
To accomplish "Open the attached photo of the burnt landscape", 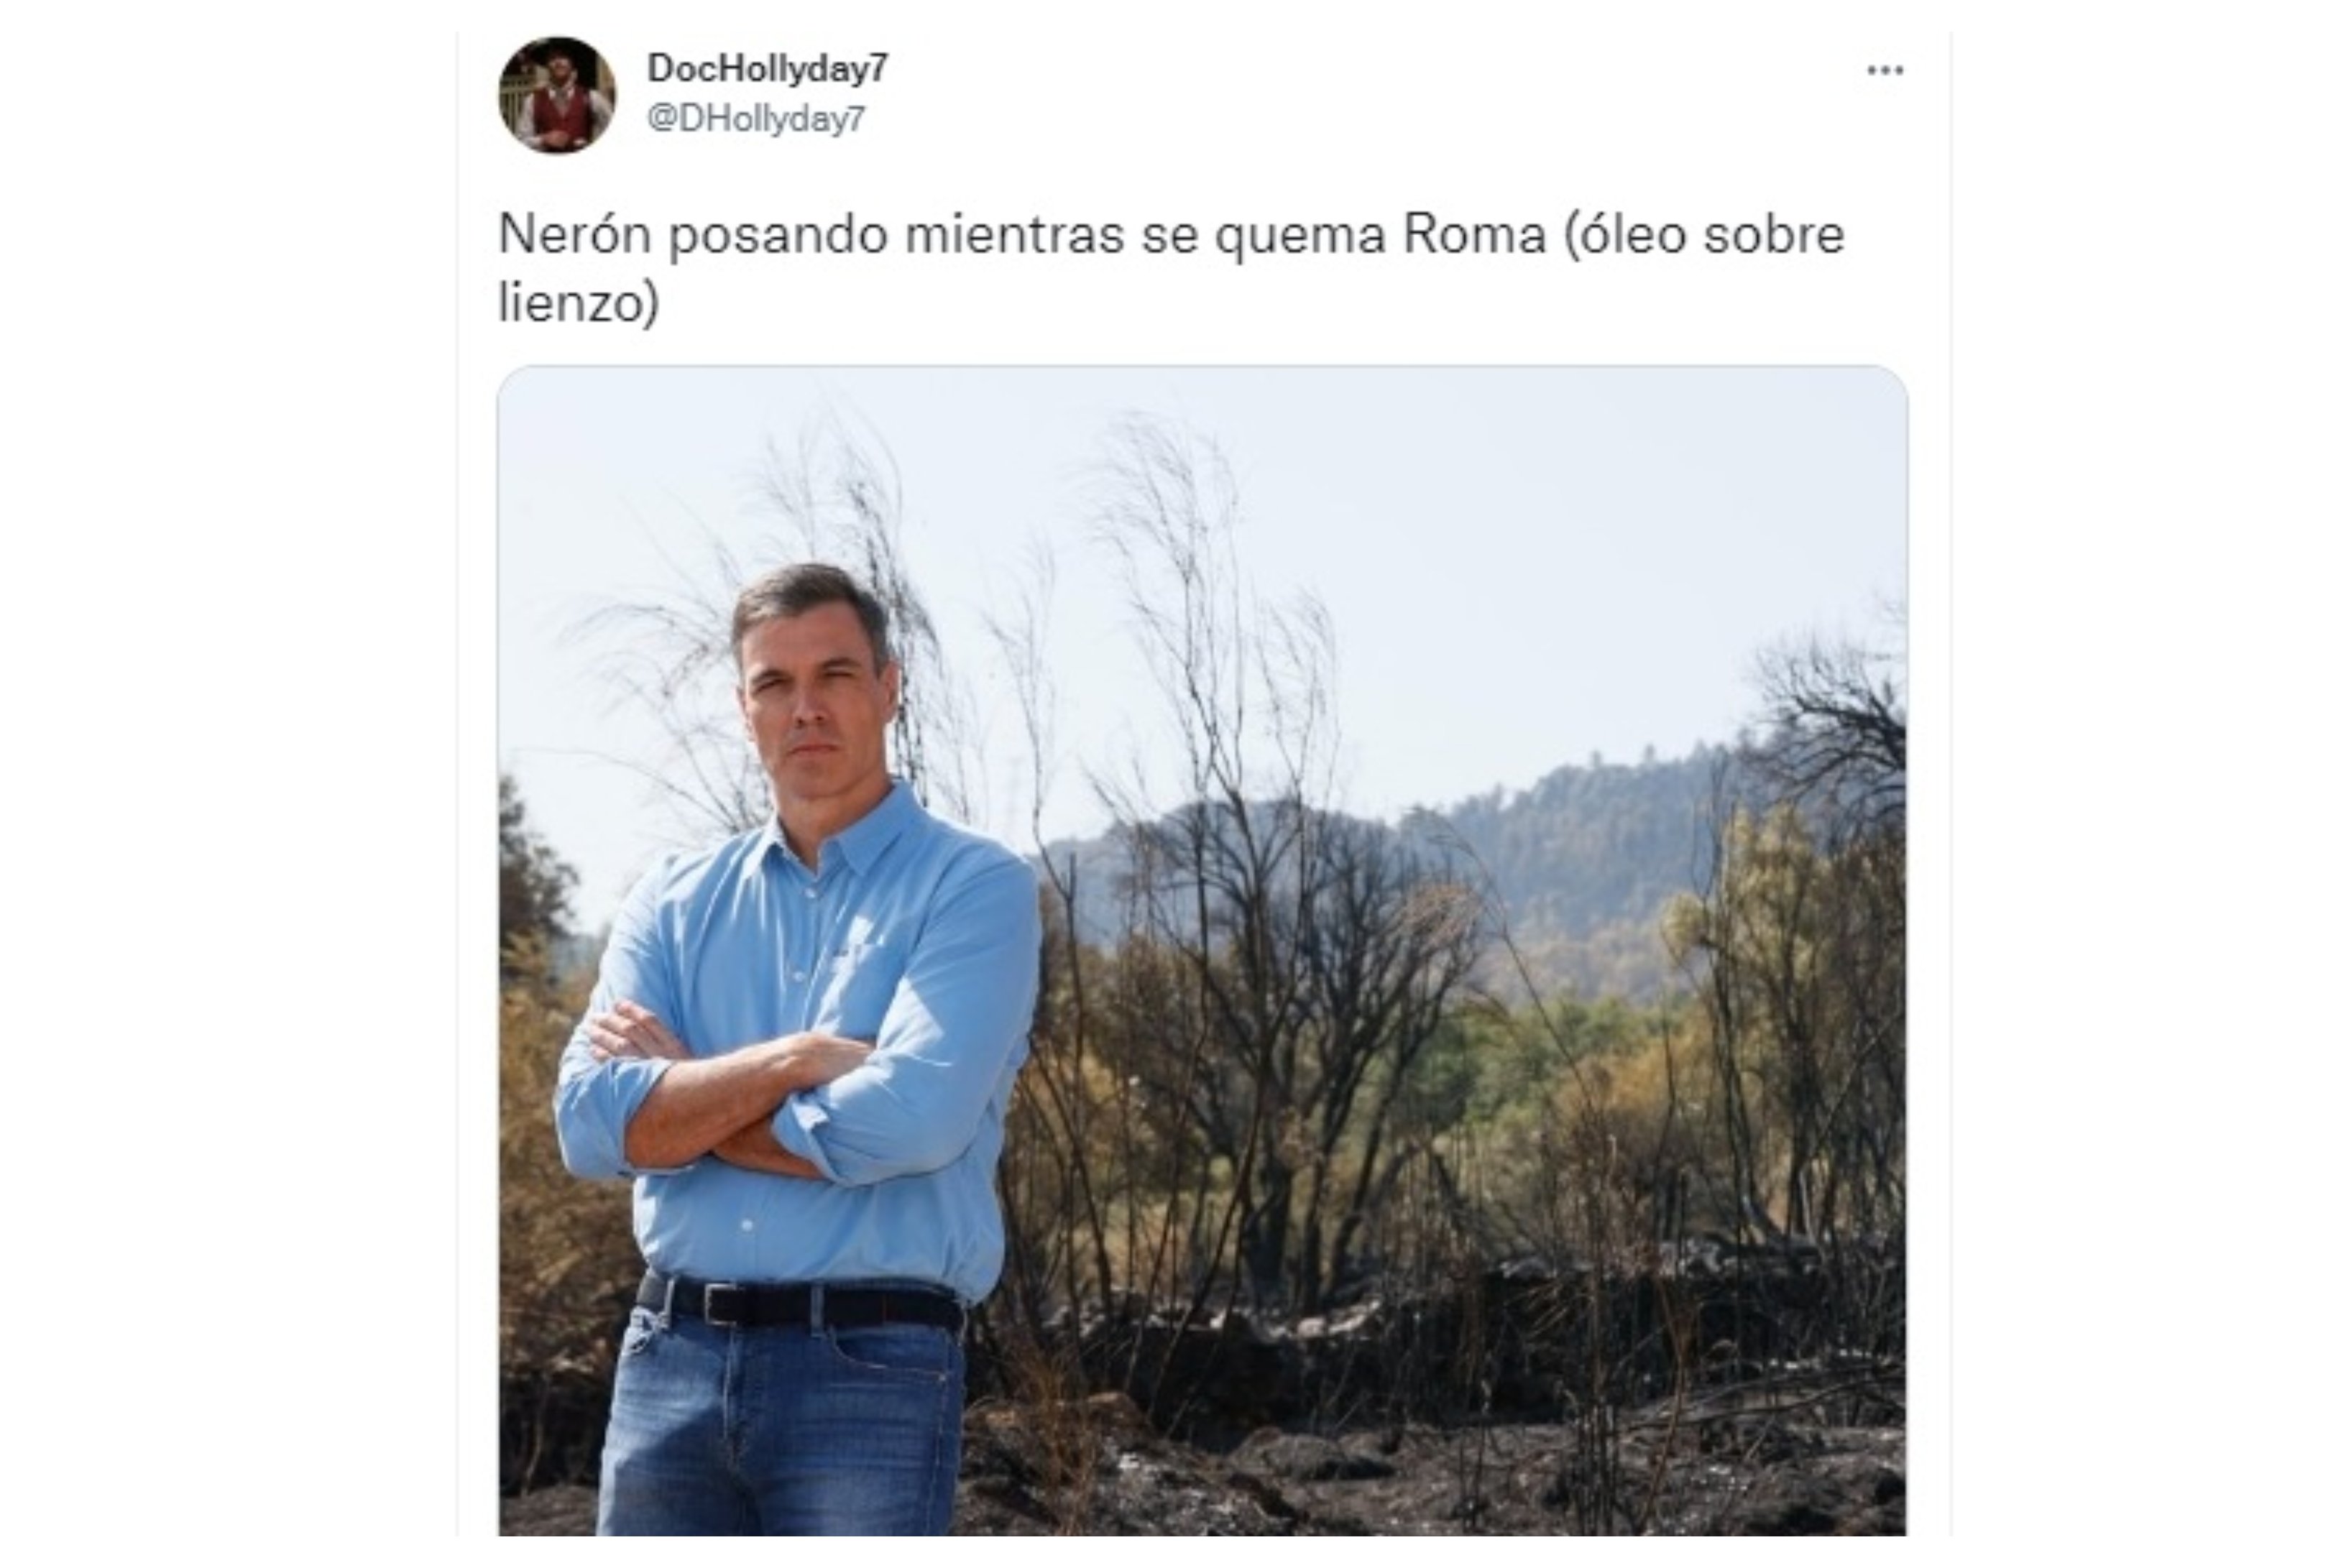I will point(1202,950).
